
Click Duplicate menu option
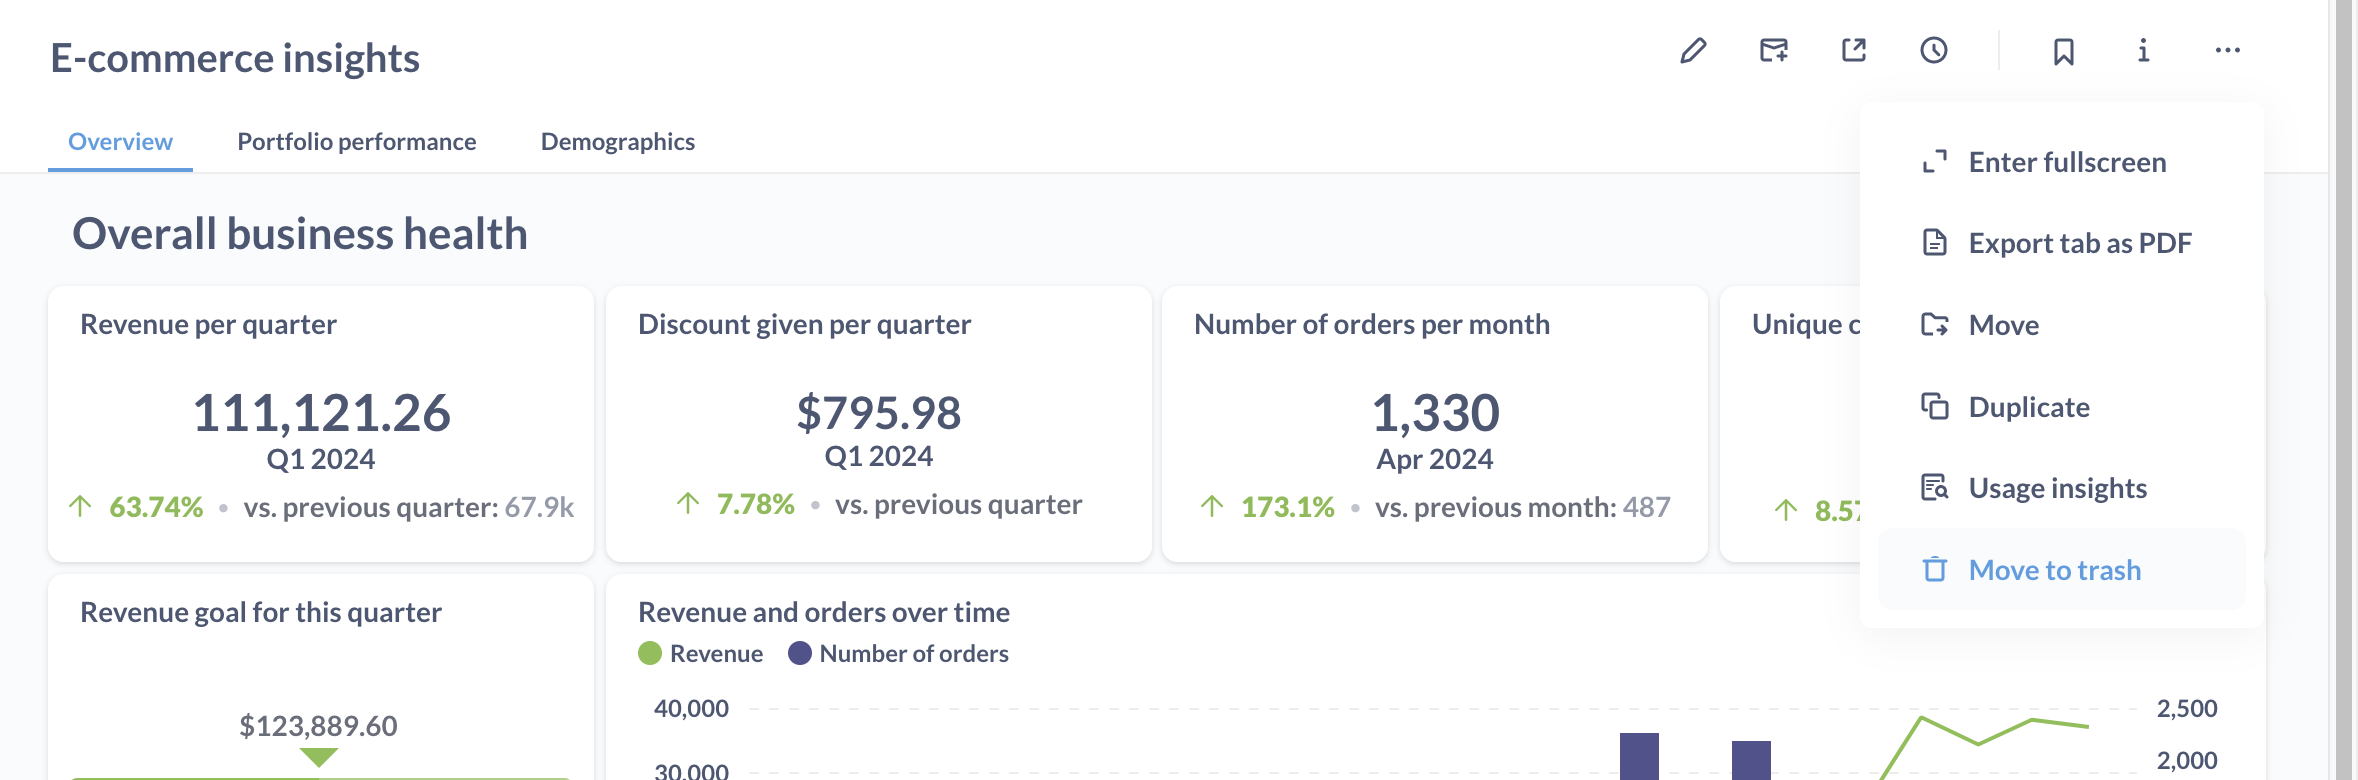(x=2028, y=407)
